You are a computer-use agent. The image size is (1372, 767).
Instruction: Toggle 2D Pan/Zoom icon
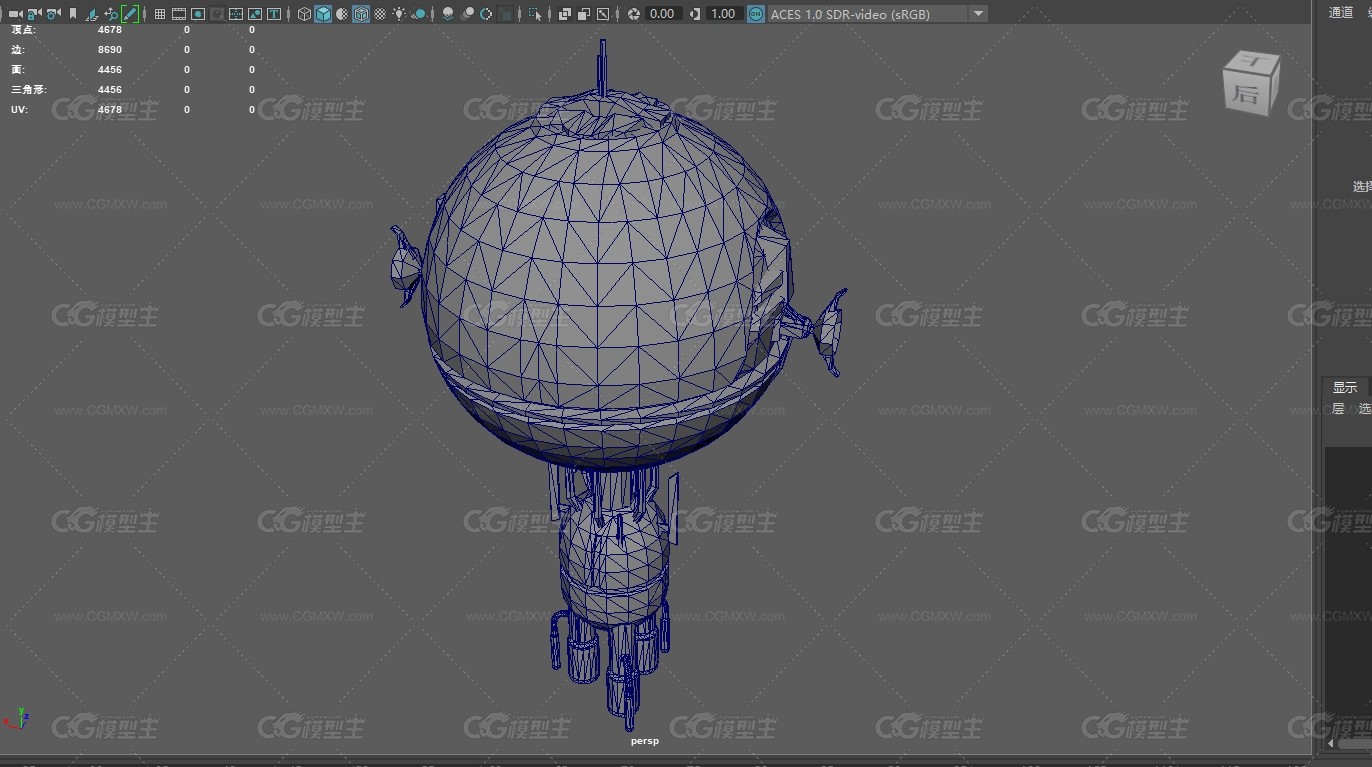(x=111, y=14)
